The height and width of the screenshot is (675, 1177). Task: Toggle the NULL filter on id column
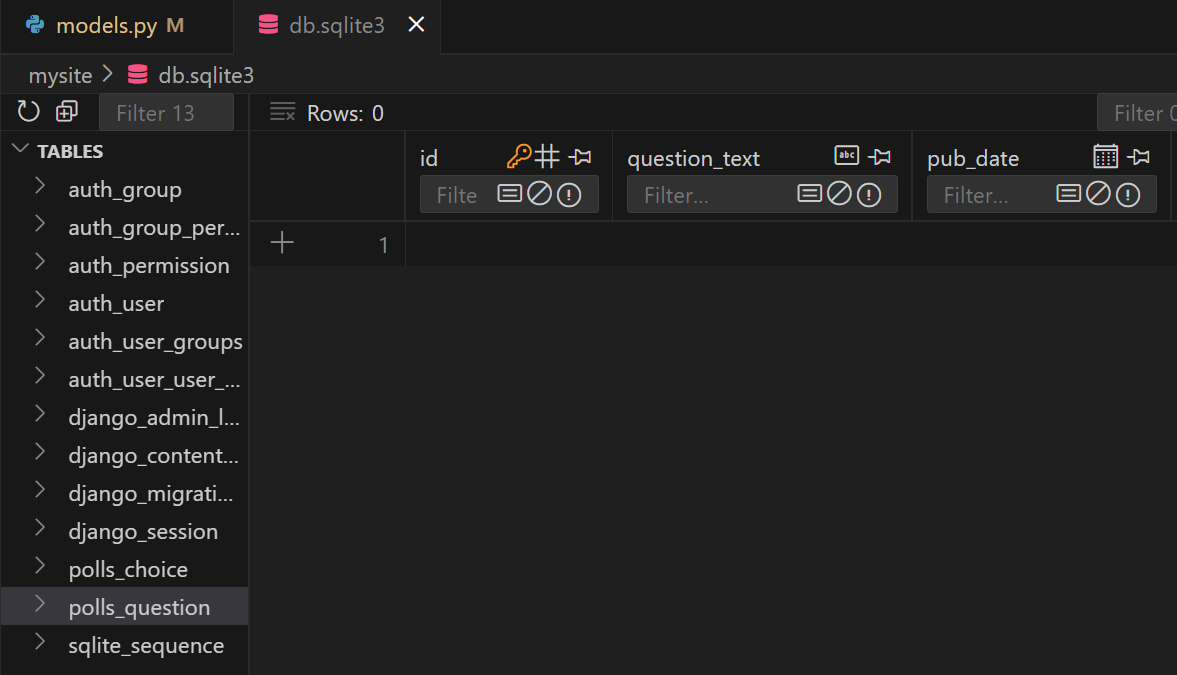(539, 194)
